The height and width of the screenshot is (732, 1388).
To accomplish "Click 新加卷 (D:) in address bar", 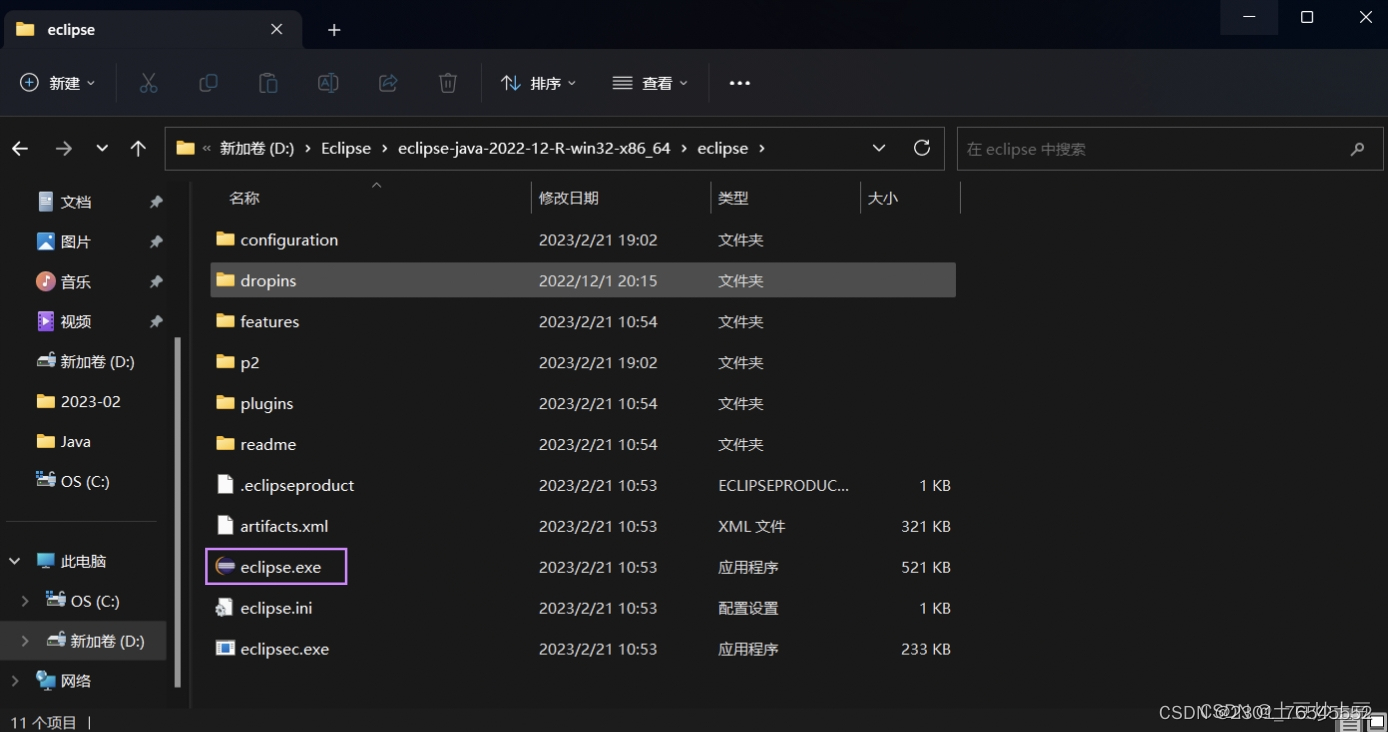I will [x=257, y=148].
